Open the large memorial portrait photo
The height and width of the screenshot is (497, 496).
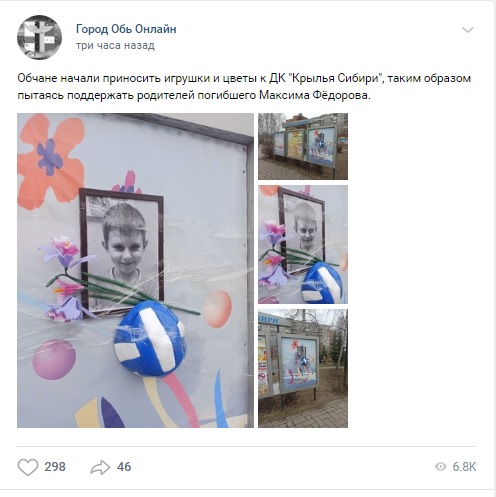point(135,270)
